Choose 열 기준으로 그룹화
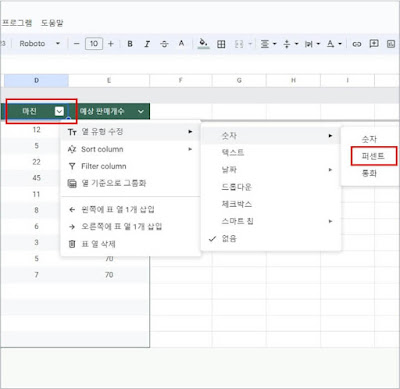The height and width of the screenshot is (389, 400). click(x=130, y=183)
